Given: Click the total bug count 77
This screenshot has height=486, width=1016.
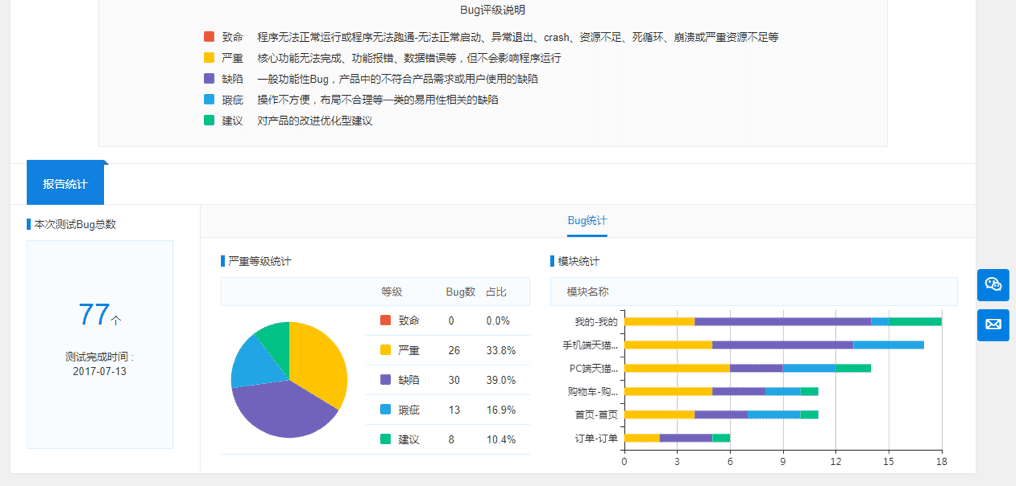Looking at the screenshot, I should click(94, 315).
